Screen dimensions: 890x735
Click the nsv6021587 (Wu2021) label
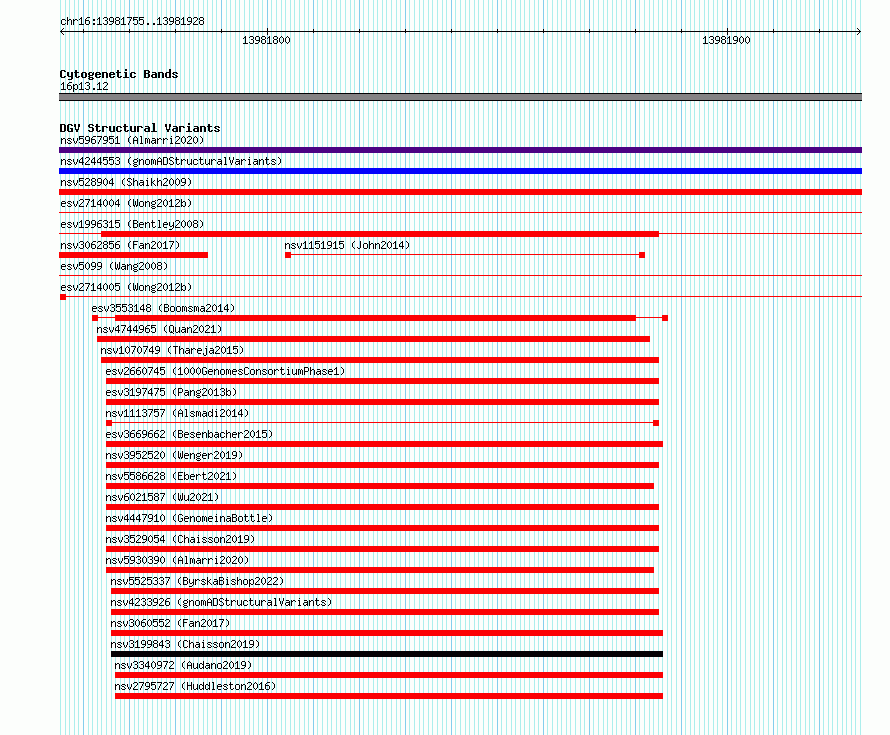pyautogui.click(x=162, y=497)
